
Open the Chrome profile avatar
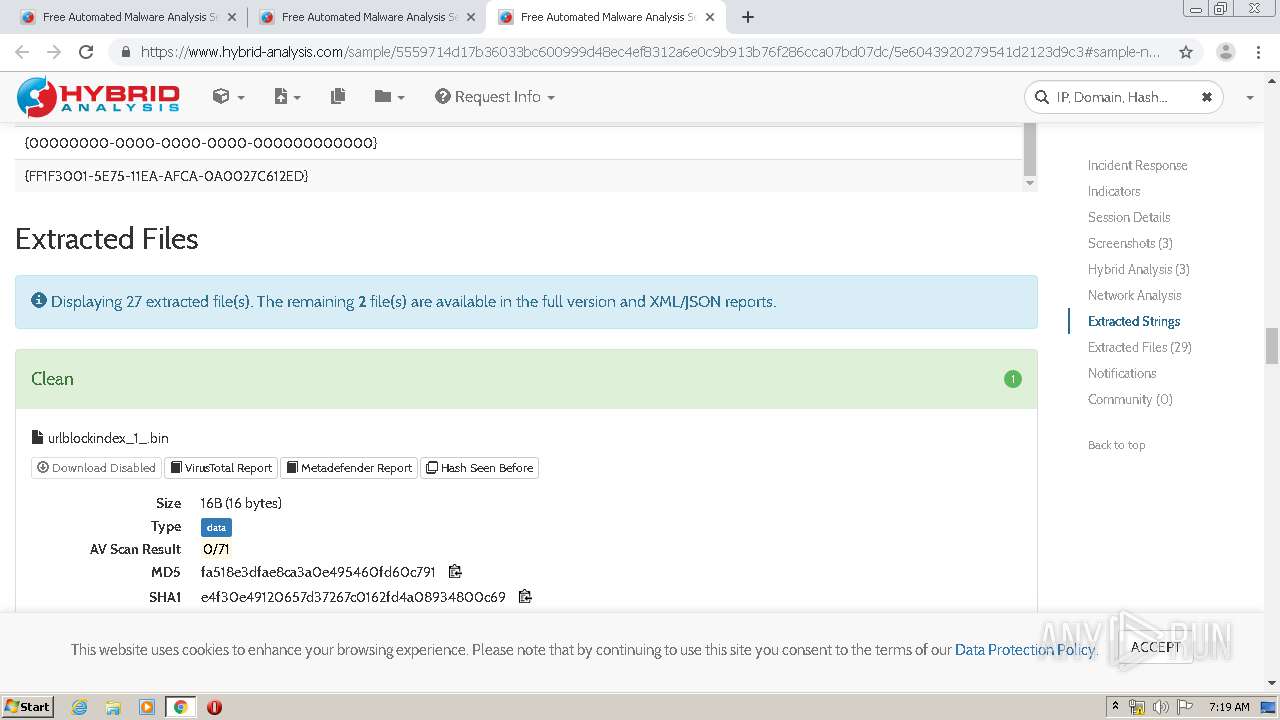point(1225,52)
